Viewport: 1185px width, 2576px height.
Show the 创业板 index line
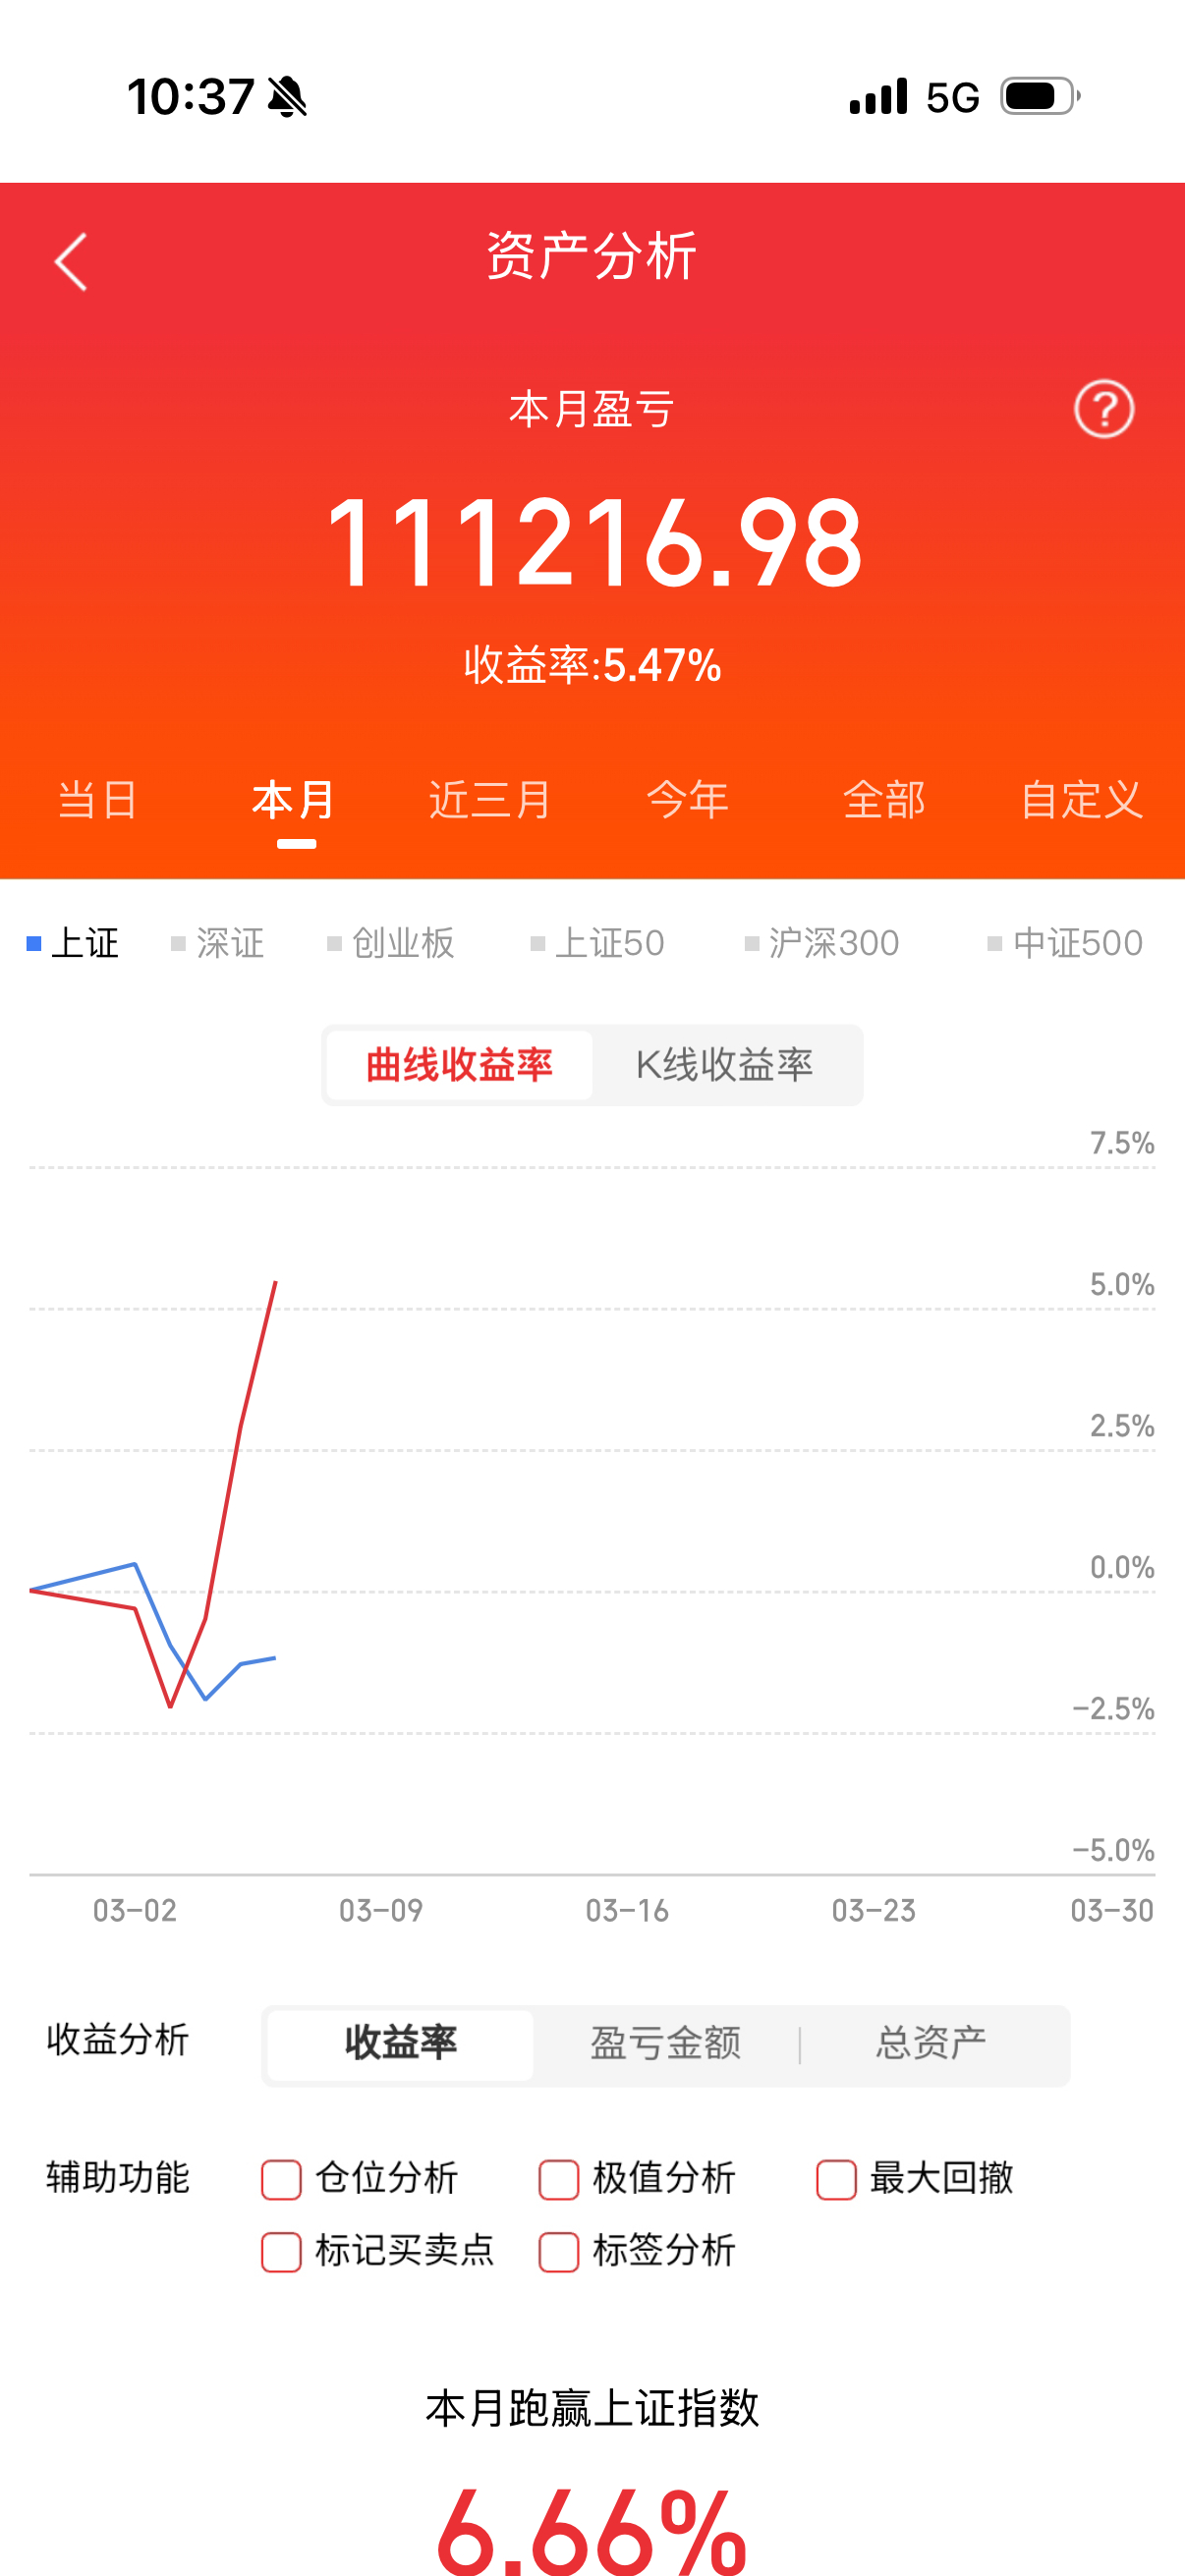click(392, 941)
